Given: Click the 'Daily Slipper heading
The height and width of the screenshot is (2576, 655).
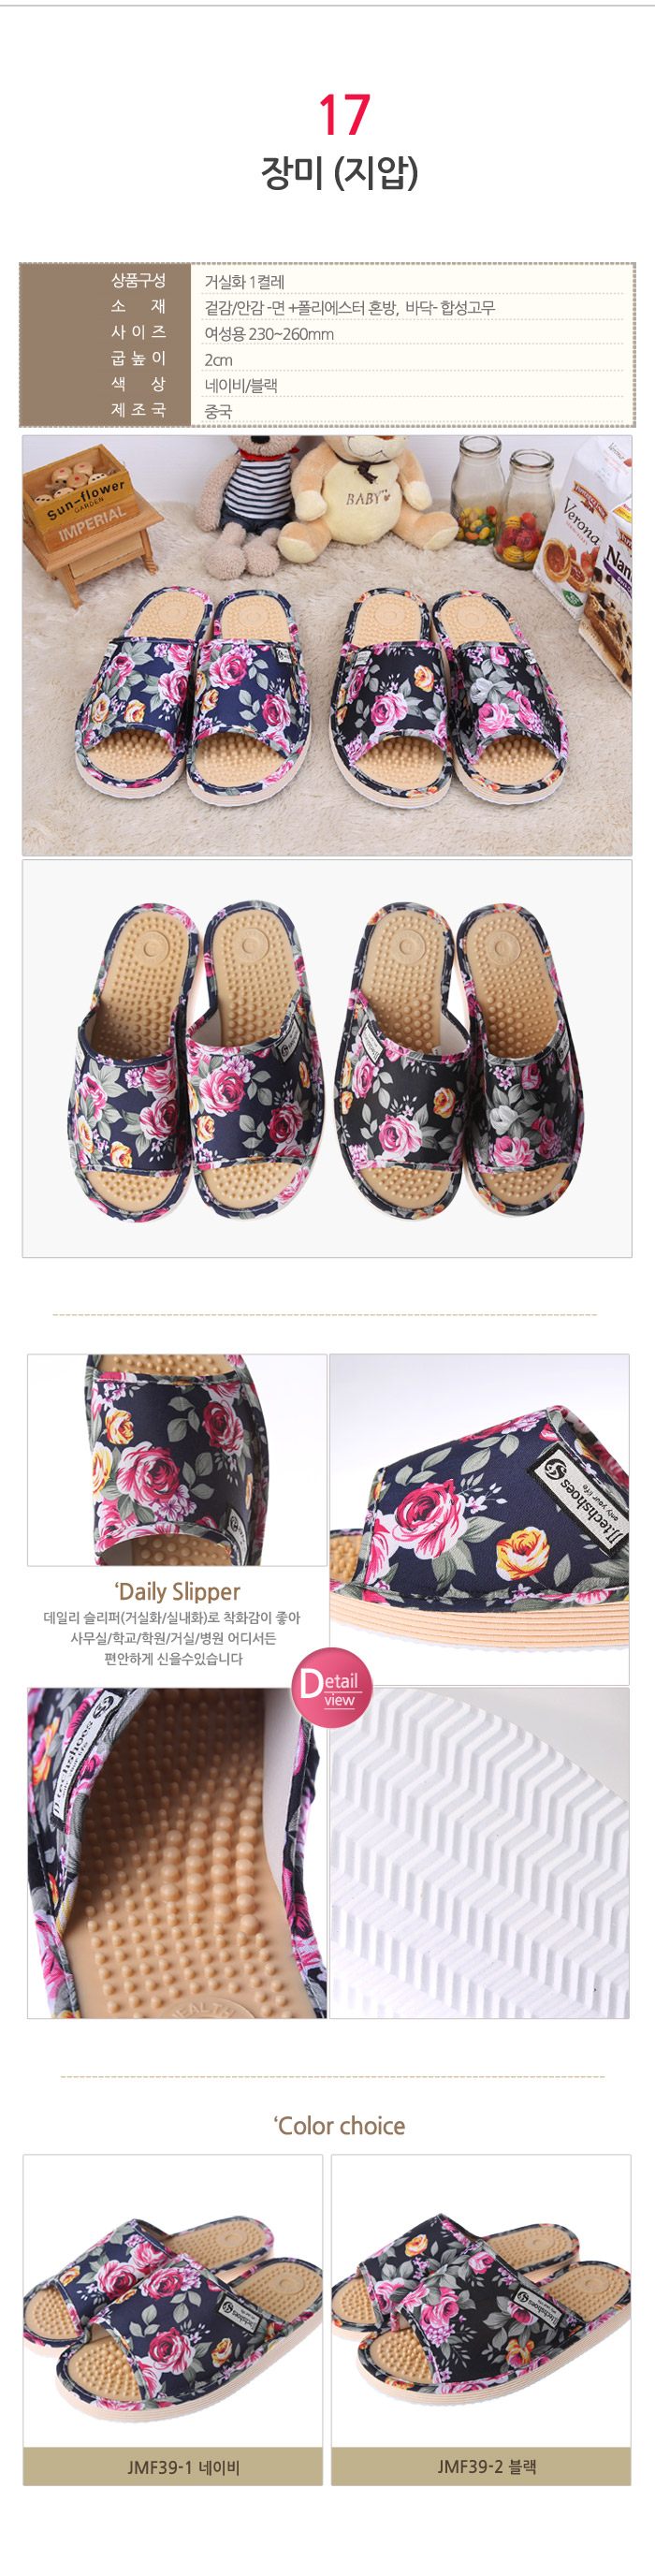Looking at the screenshot, I should [x=177, y=1592].
